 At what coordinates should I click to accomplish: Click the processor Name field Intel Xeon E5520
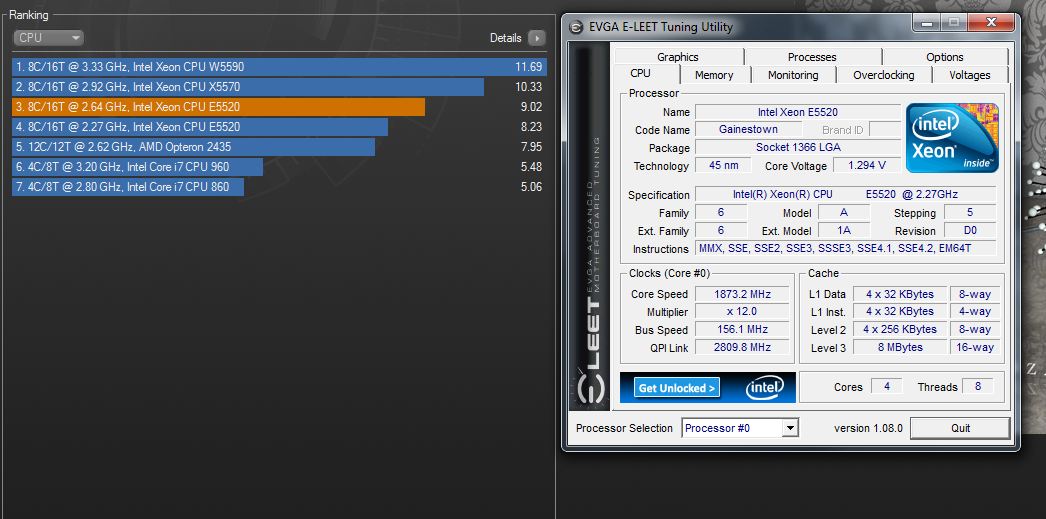tap(797, 112)
